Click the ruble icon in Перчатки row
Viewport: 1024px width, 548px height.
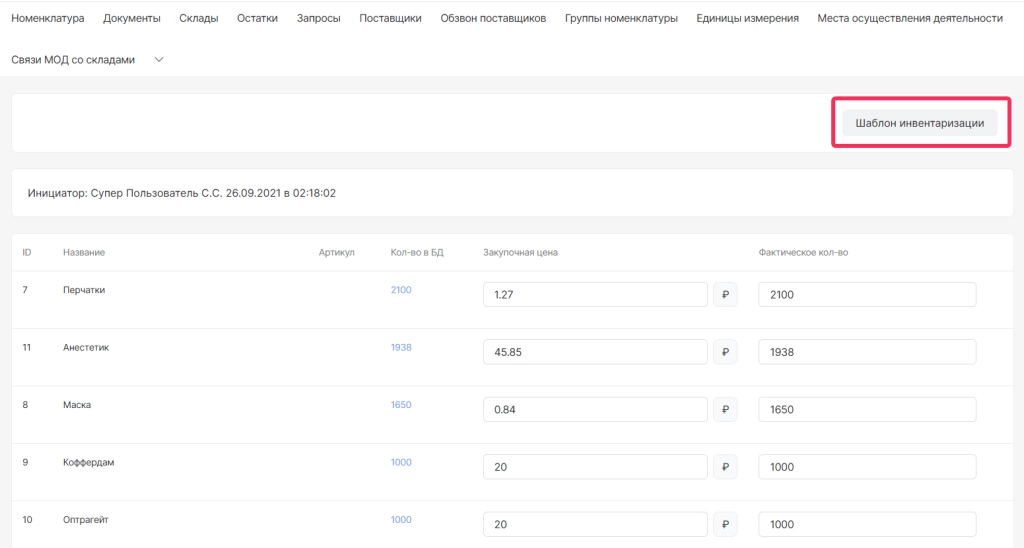725,295
